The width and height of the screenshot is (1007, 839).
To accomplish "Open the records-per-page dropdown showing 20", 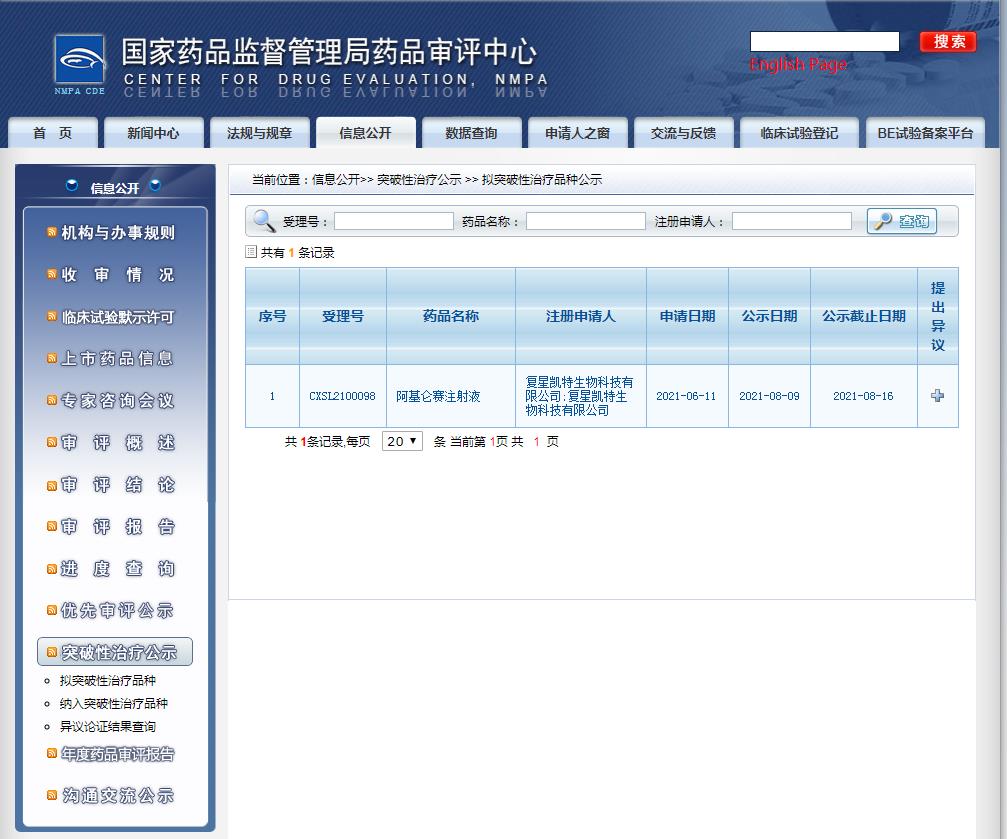I will pyautogui.click(x=401, y=440).
